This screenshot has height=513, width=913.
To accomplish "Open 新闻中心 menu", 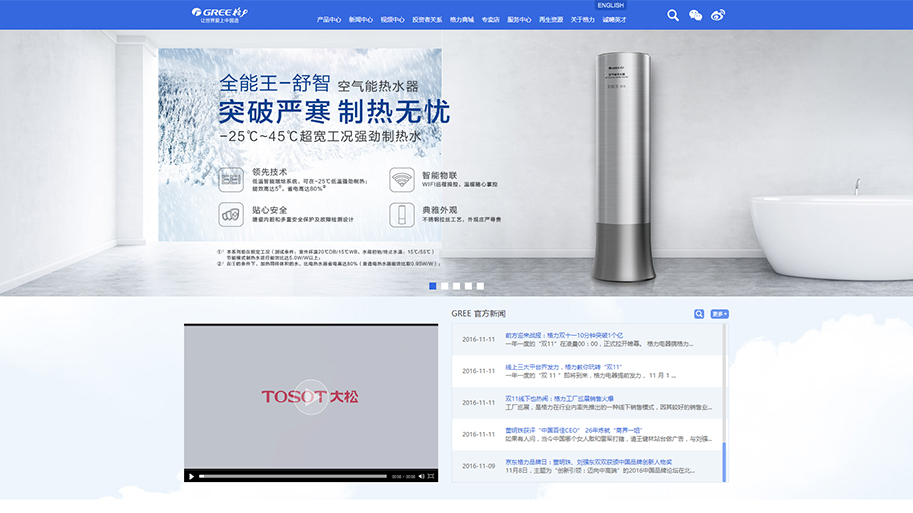I will 360,20.
